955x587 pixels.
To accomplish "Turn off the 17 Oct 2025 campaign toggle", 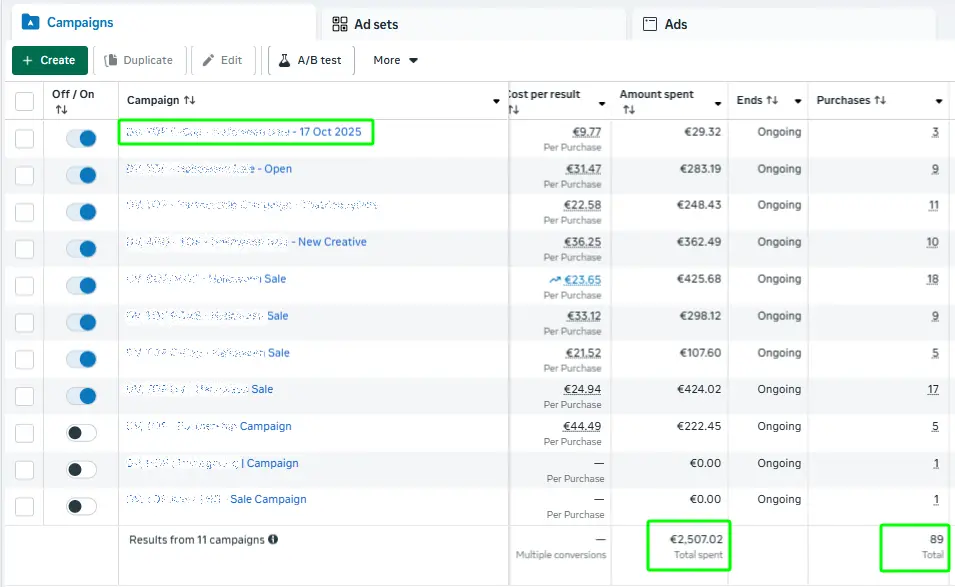I will [x=81, y=138].
